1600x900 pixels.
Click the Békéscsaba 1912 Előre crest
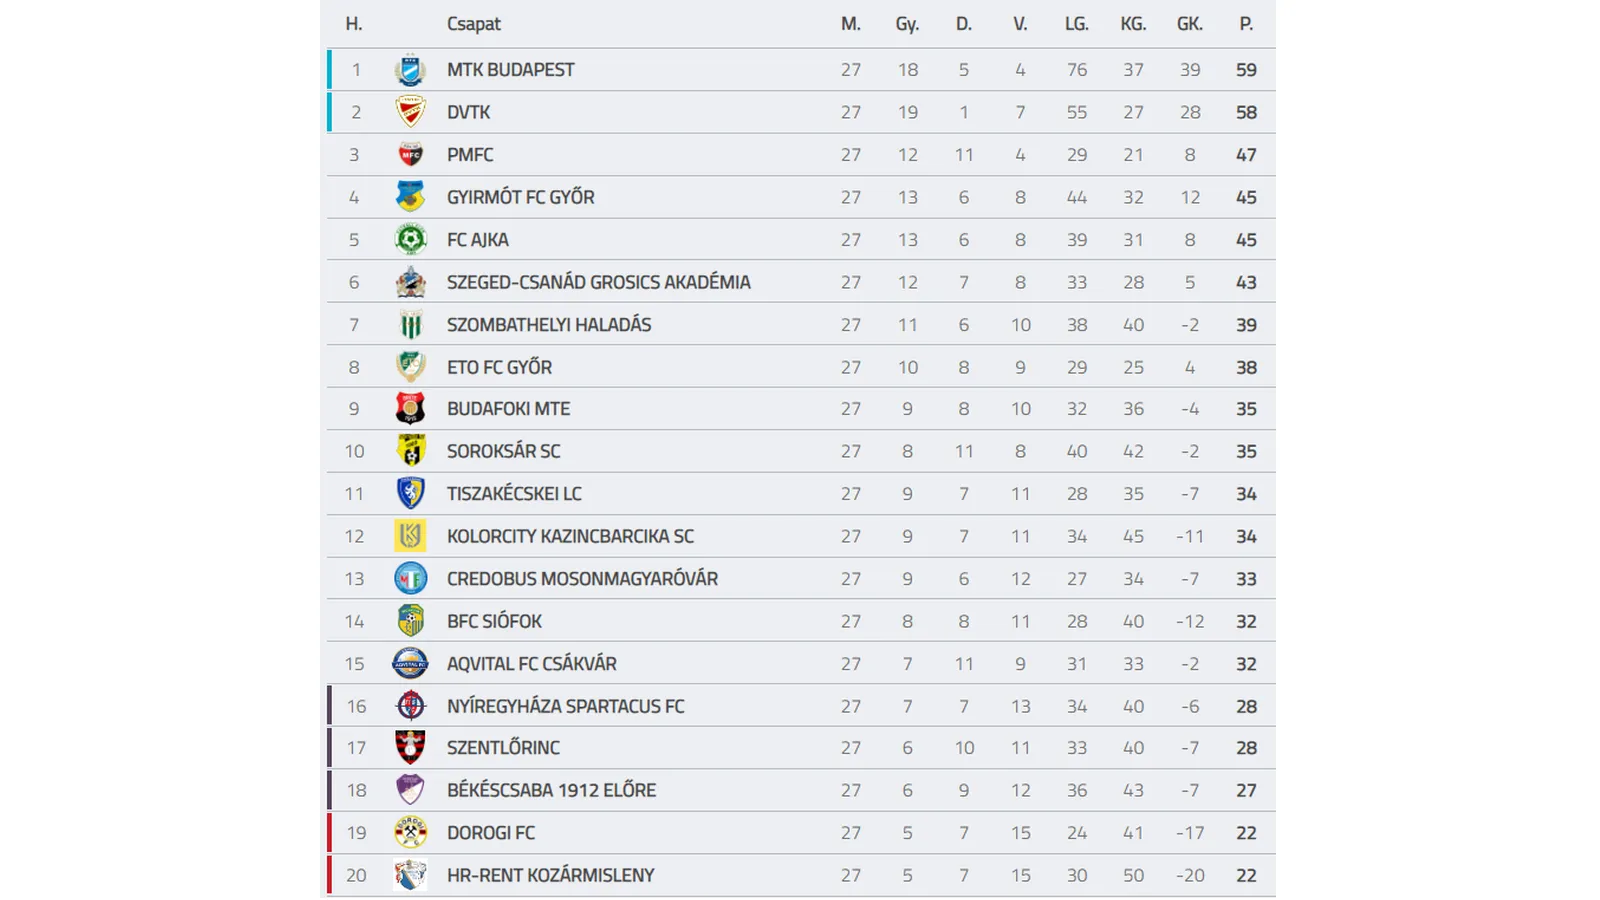410,790
